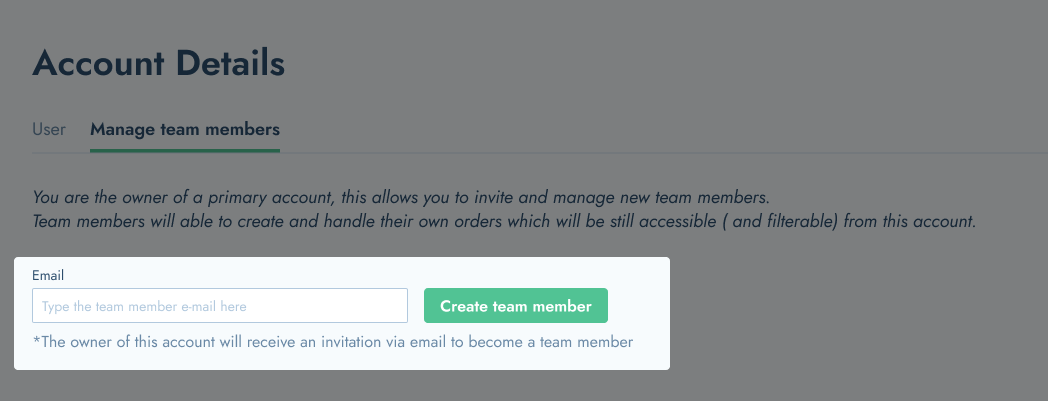Focus the team member e-mail input field

tap(220, 306)
